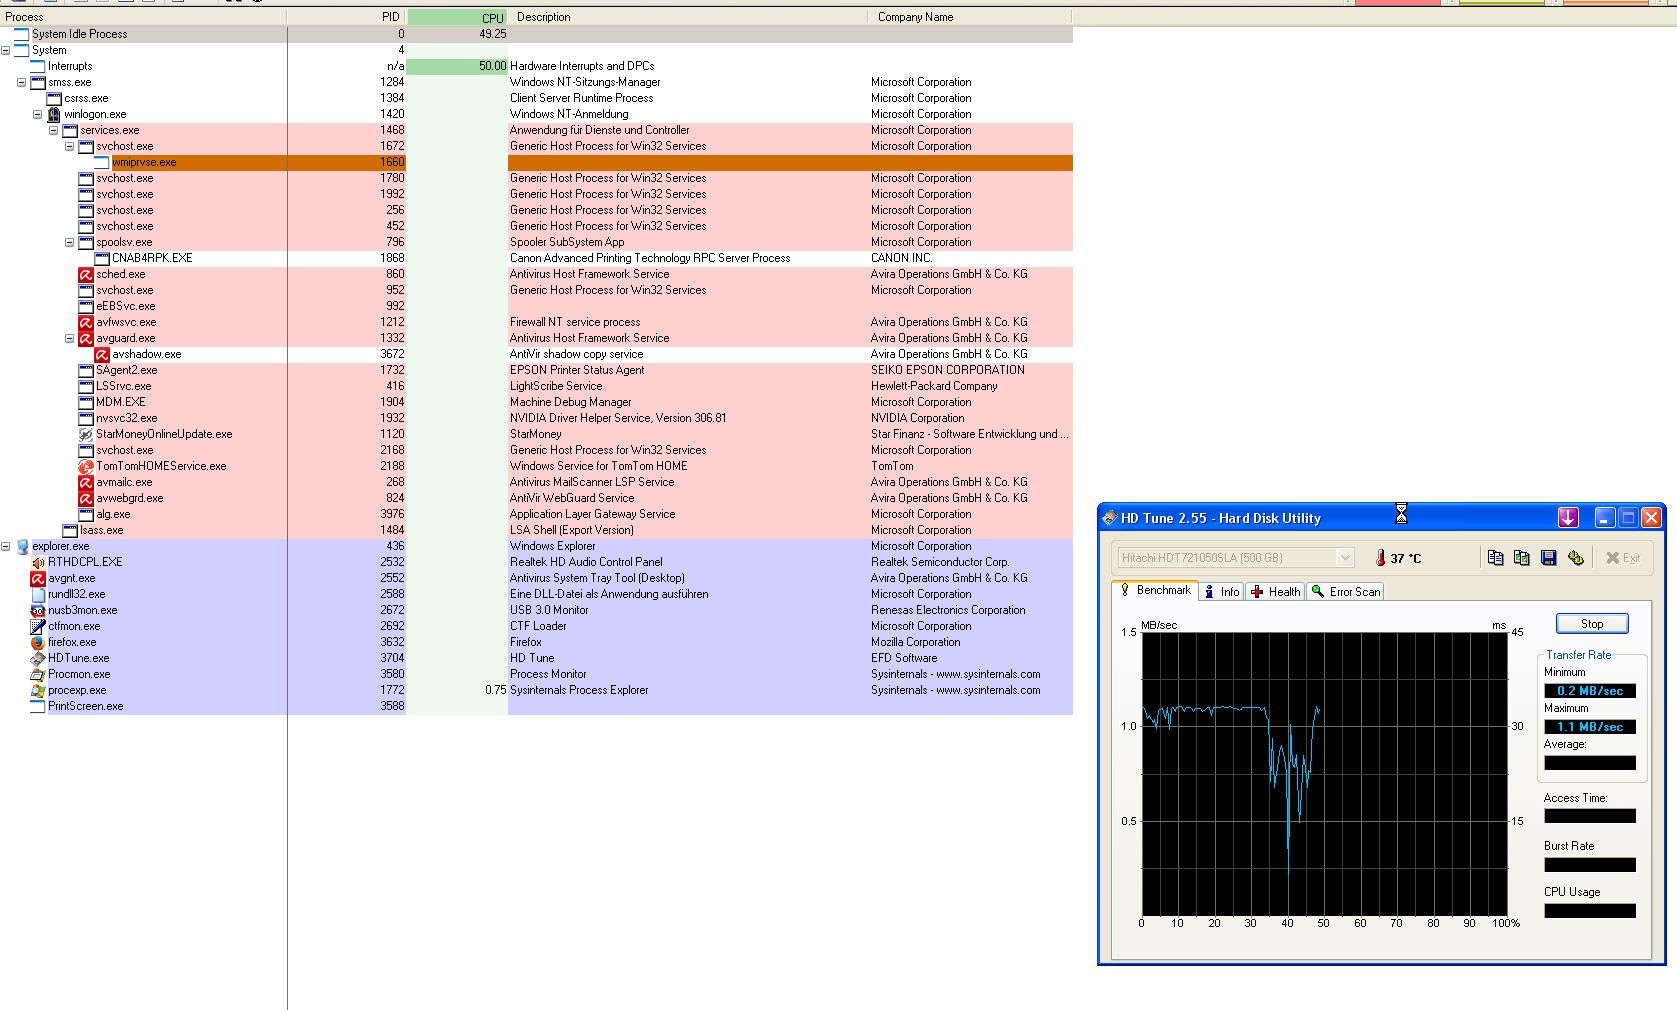The height and width of the screenshot is (1010, 1677).
Task: Click the Description column header
Action: (x=688, y=17)
